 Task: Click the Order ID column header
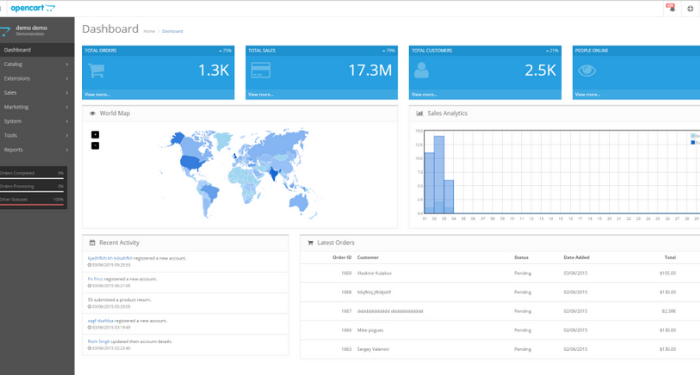[x=342, y=258]
